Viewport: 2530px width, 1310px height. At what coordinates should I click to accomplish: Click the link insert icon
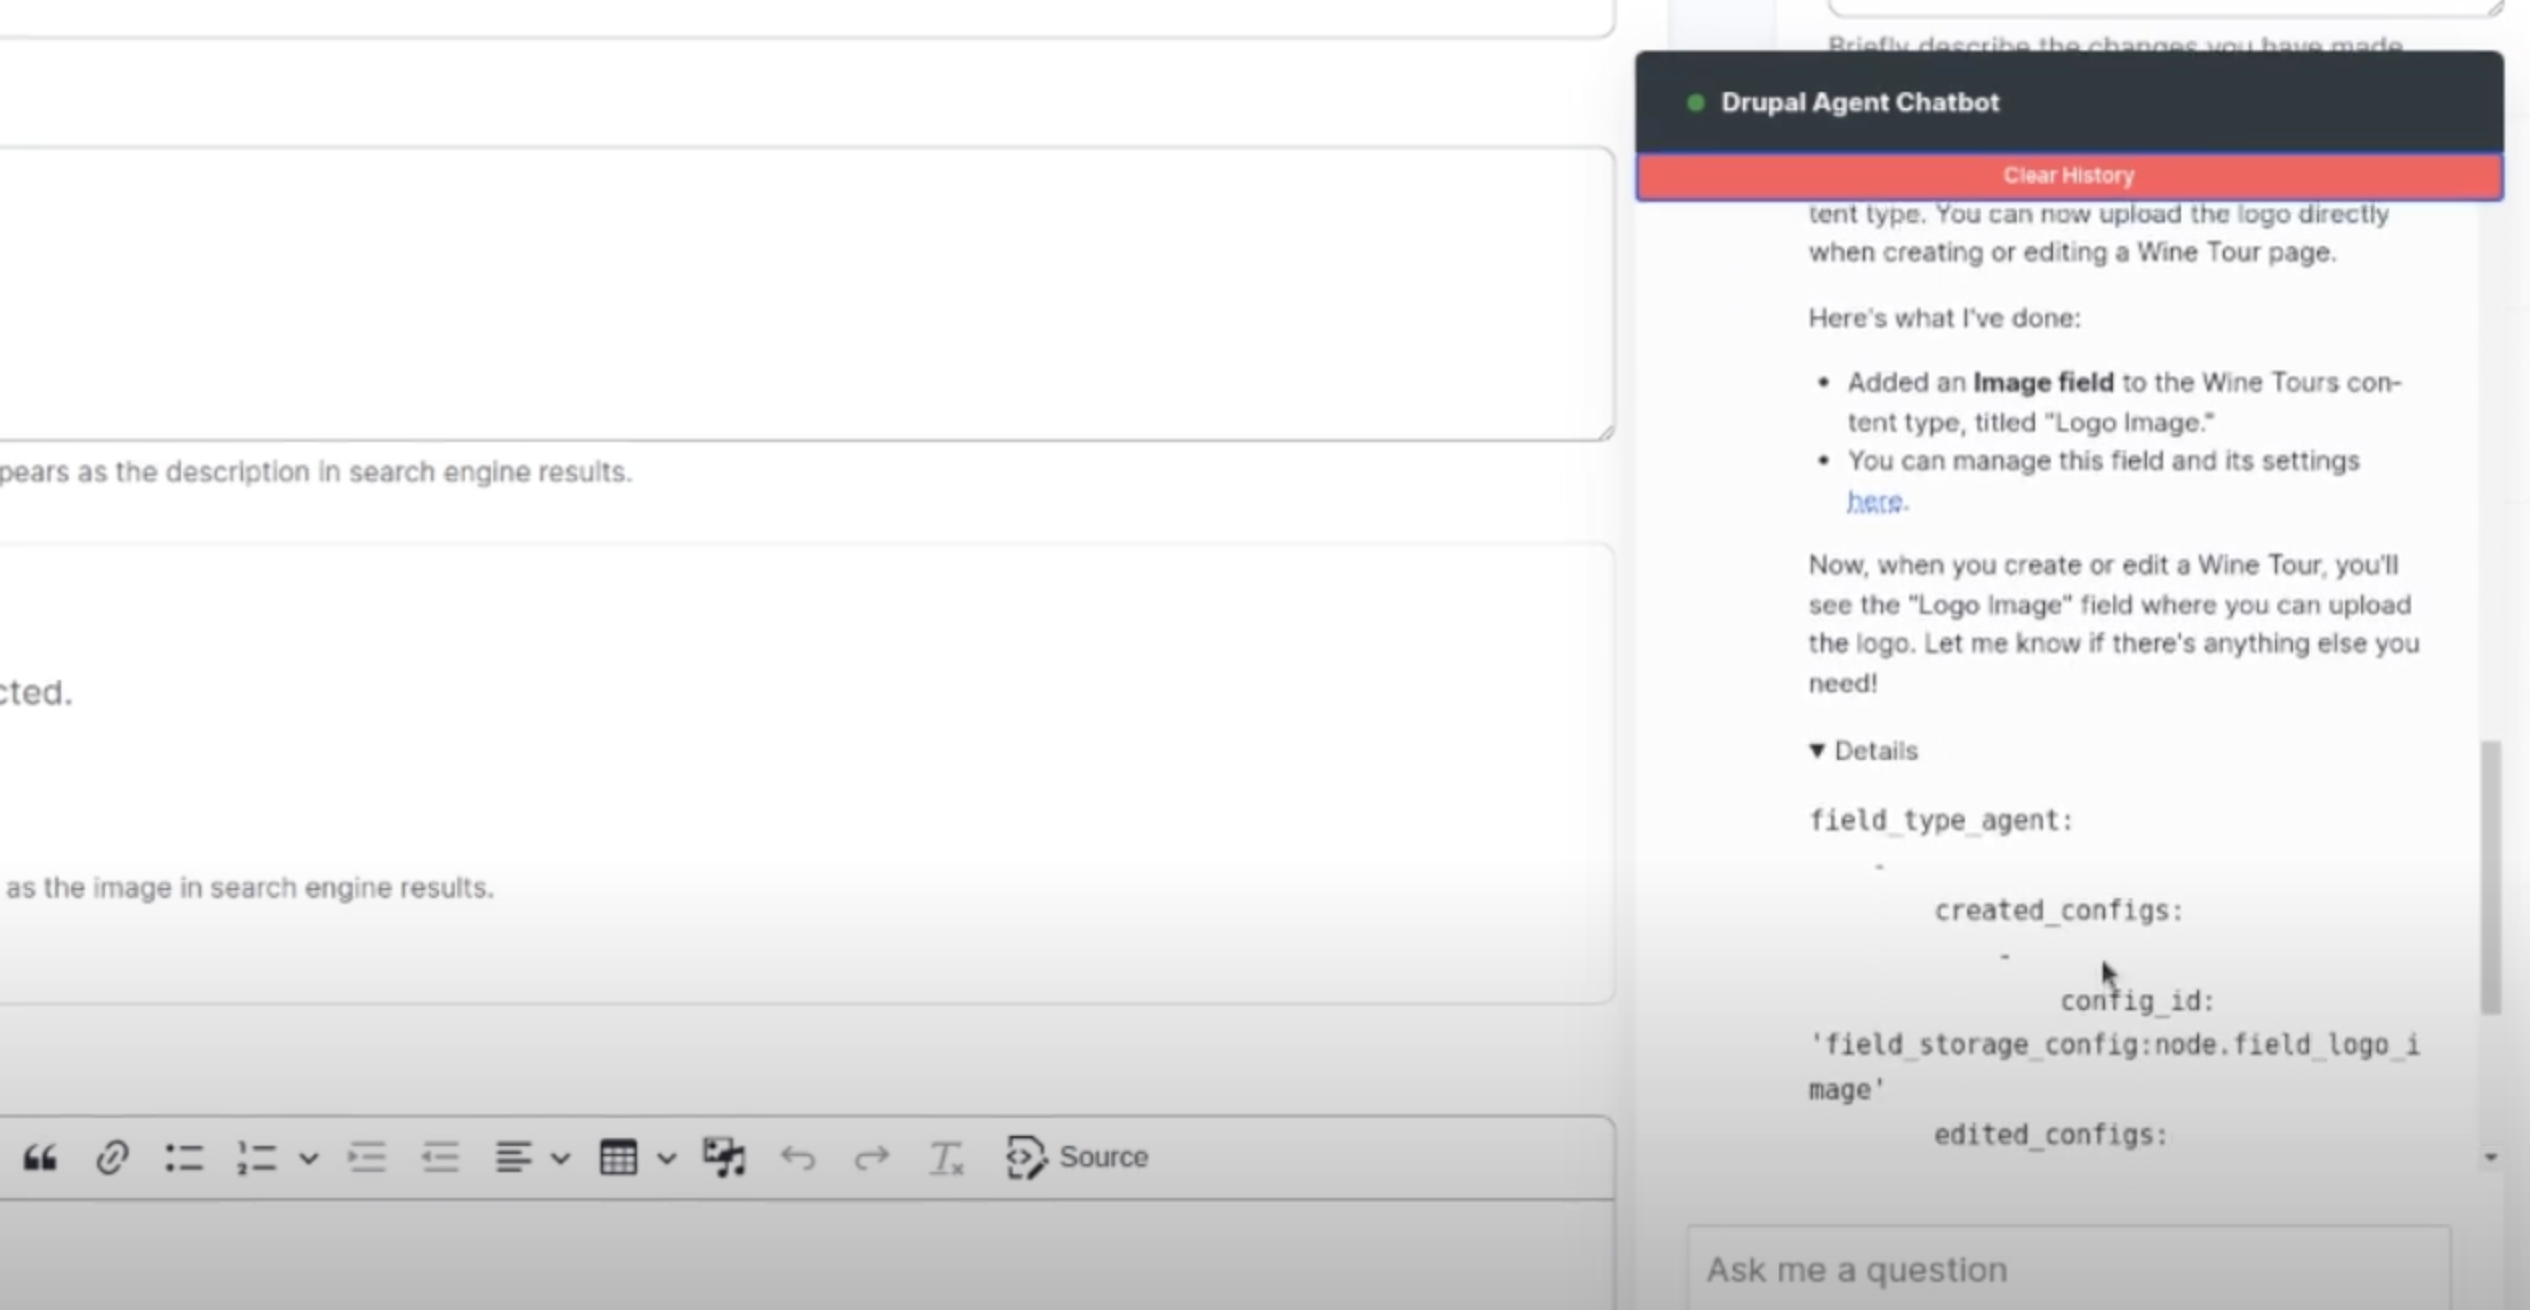pyautogui.click(x=112, y=1157)
